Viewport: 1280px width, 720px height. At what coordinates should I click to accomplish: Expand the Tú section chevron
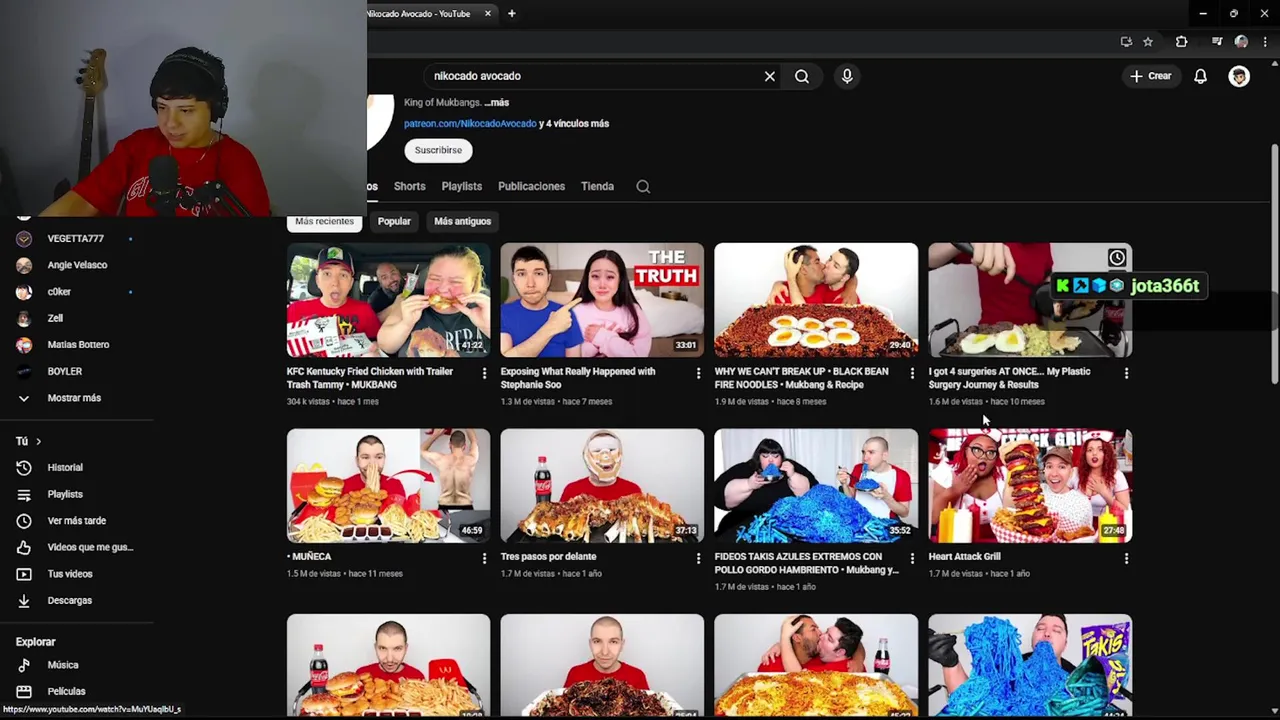[x=39, y=441]
